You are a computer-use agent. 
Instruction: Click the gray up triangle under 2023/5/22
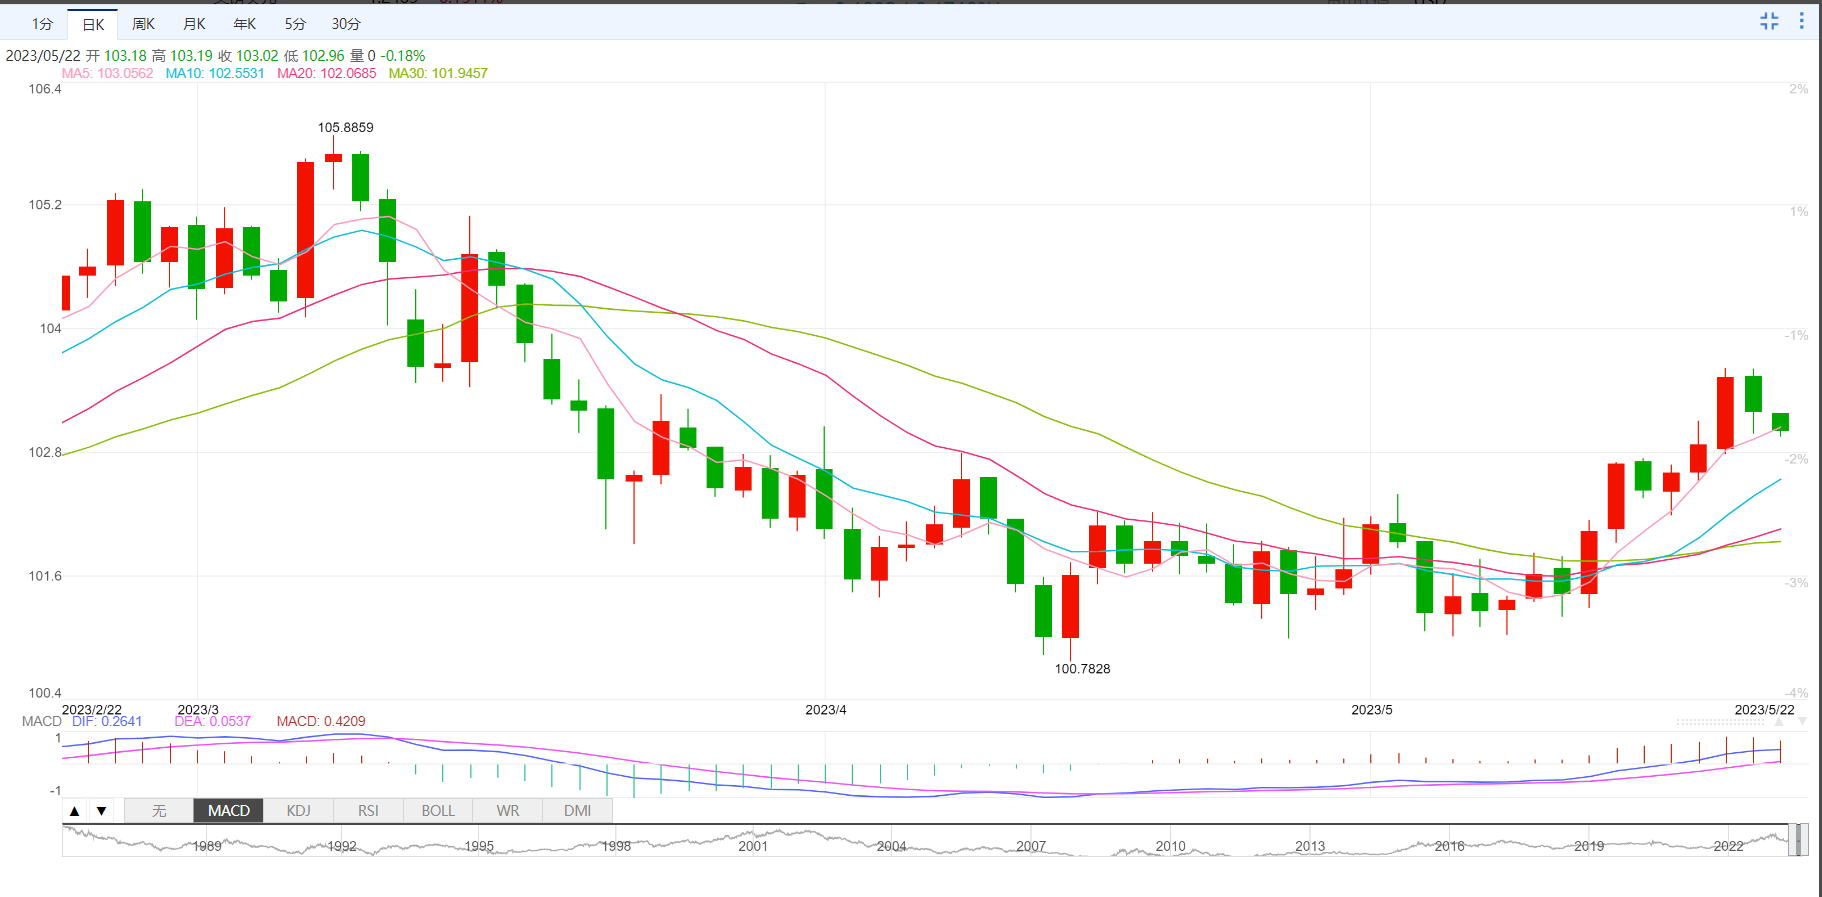1779,721
